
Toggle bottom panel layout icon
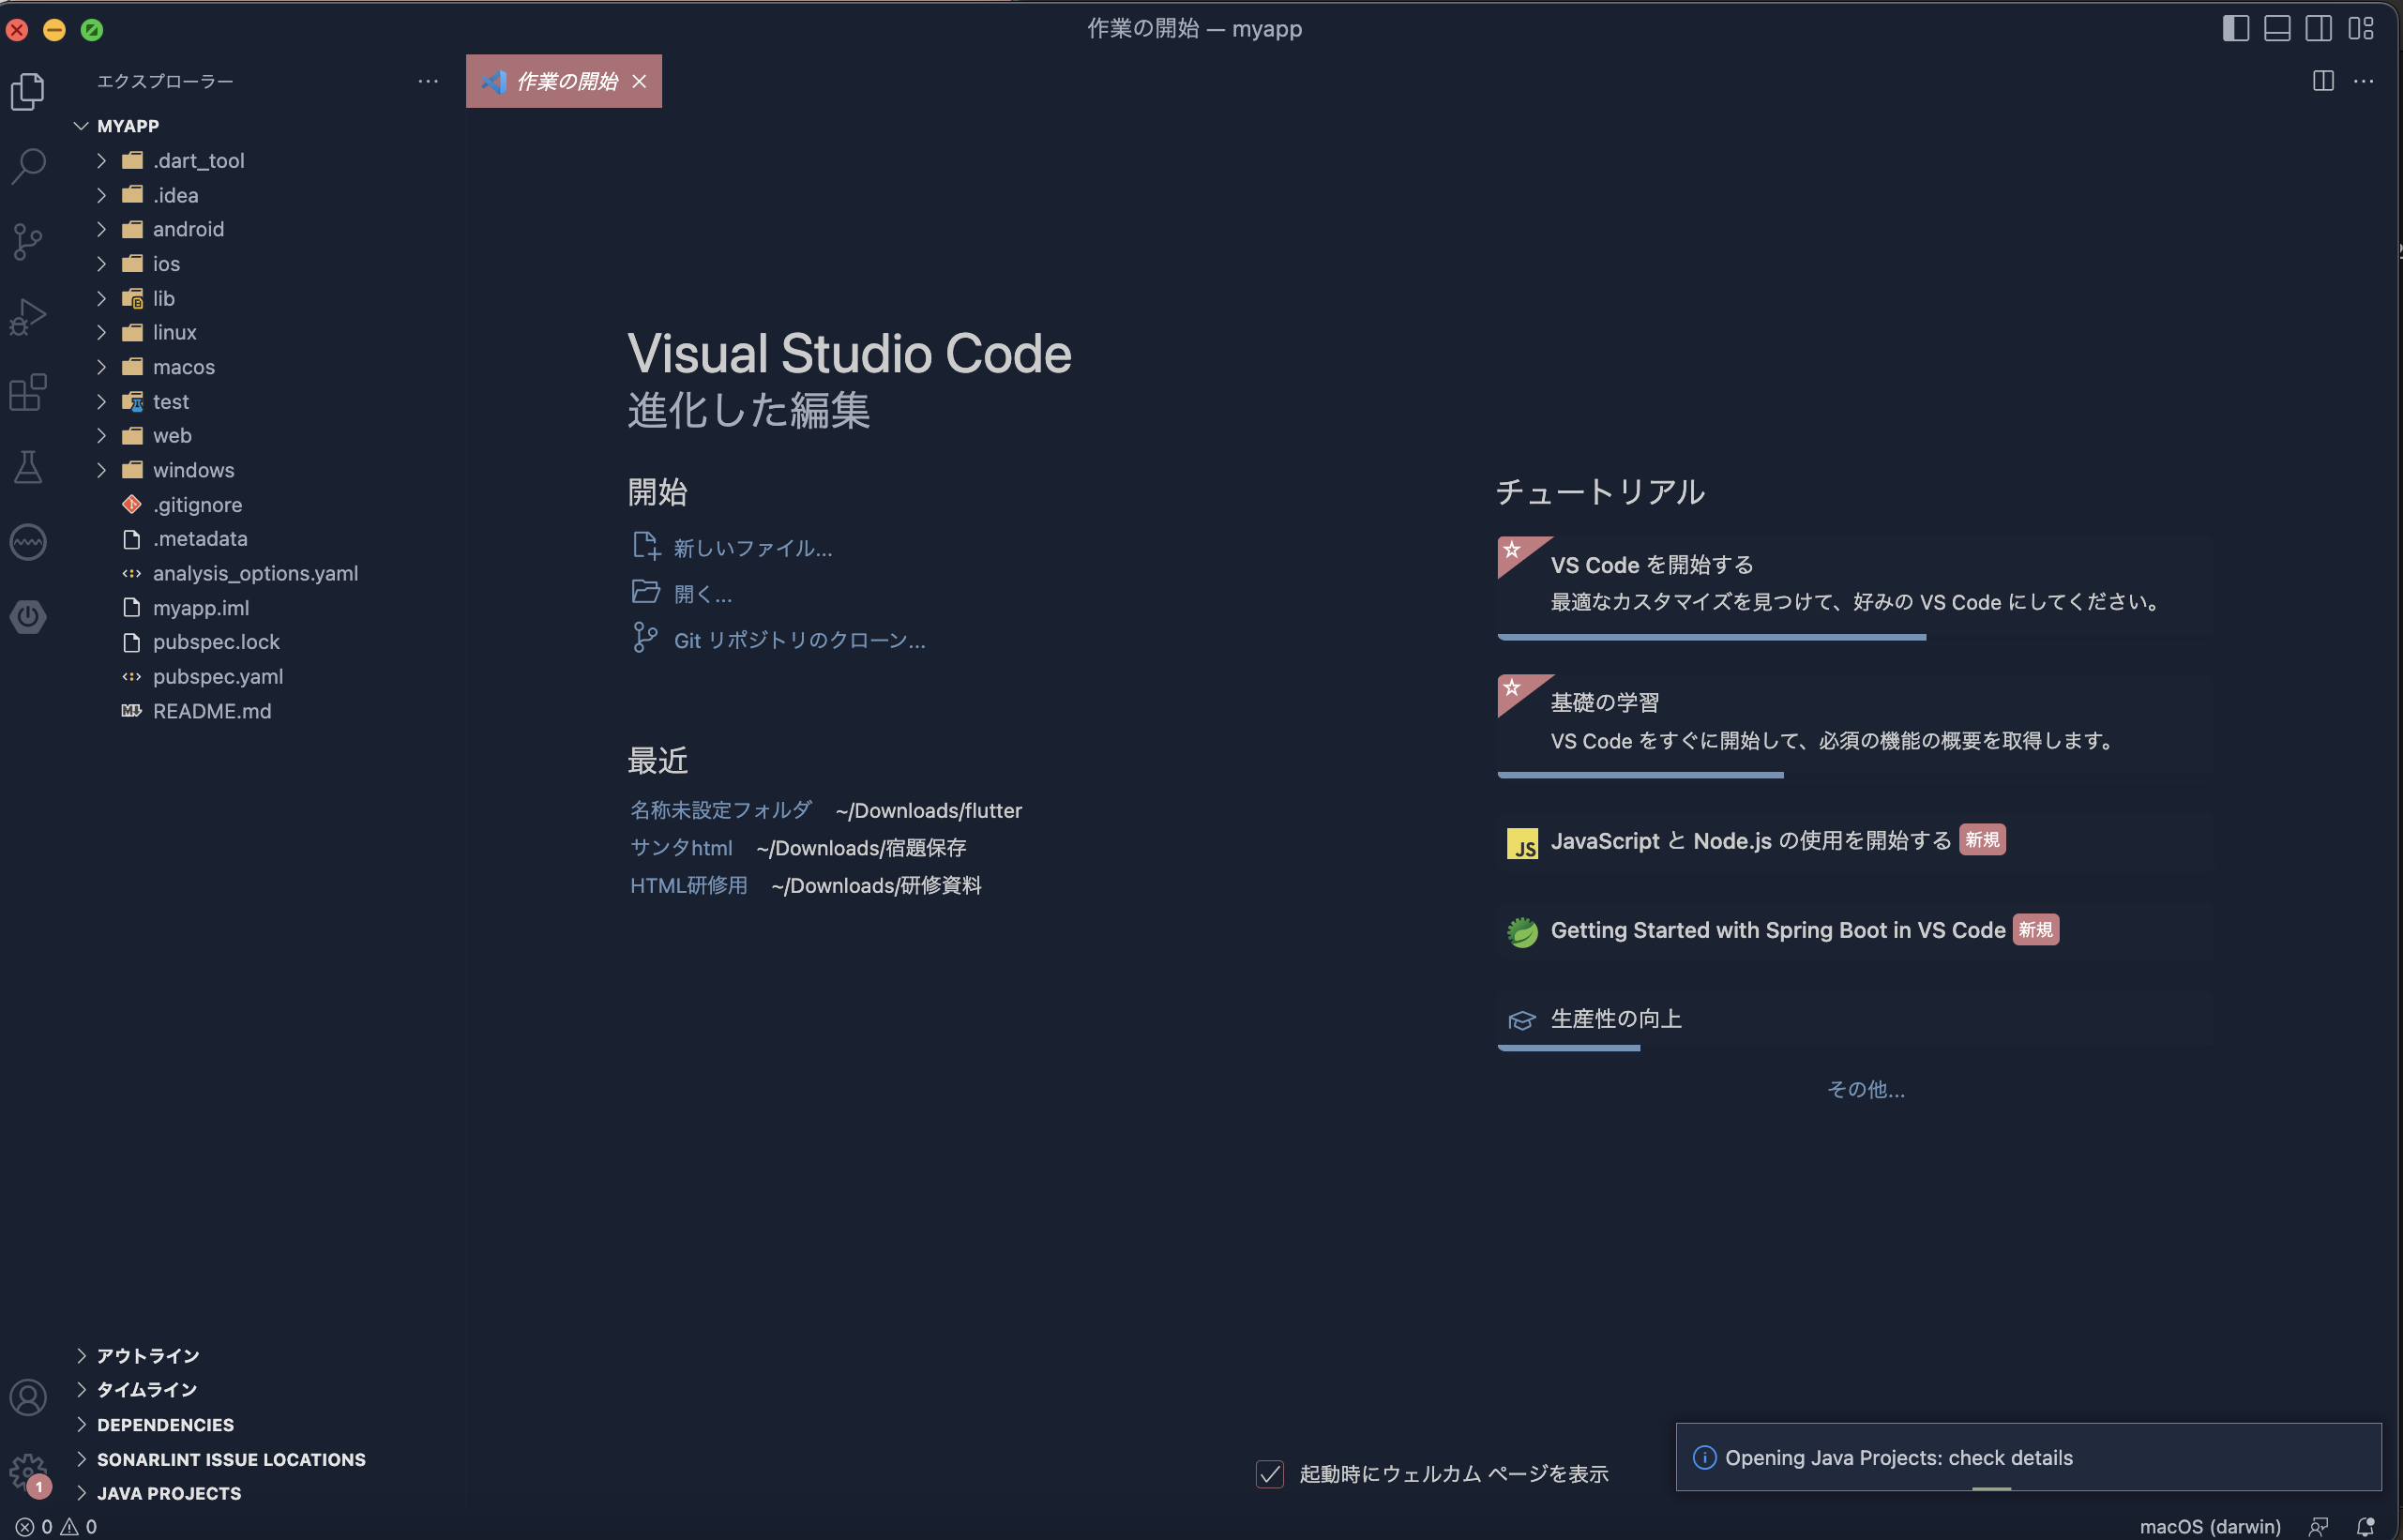(x=2277, y=28)
